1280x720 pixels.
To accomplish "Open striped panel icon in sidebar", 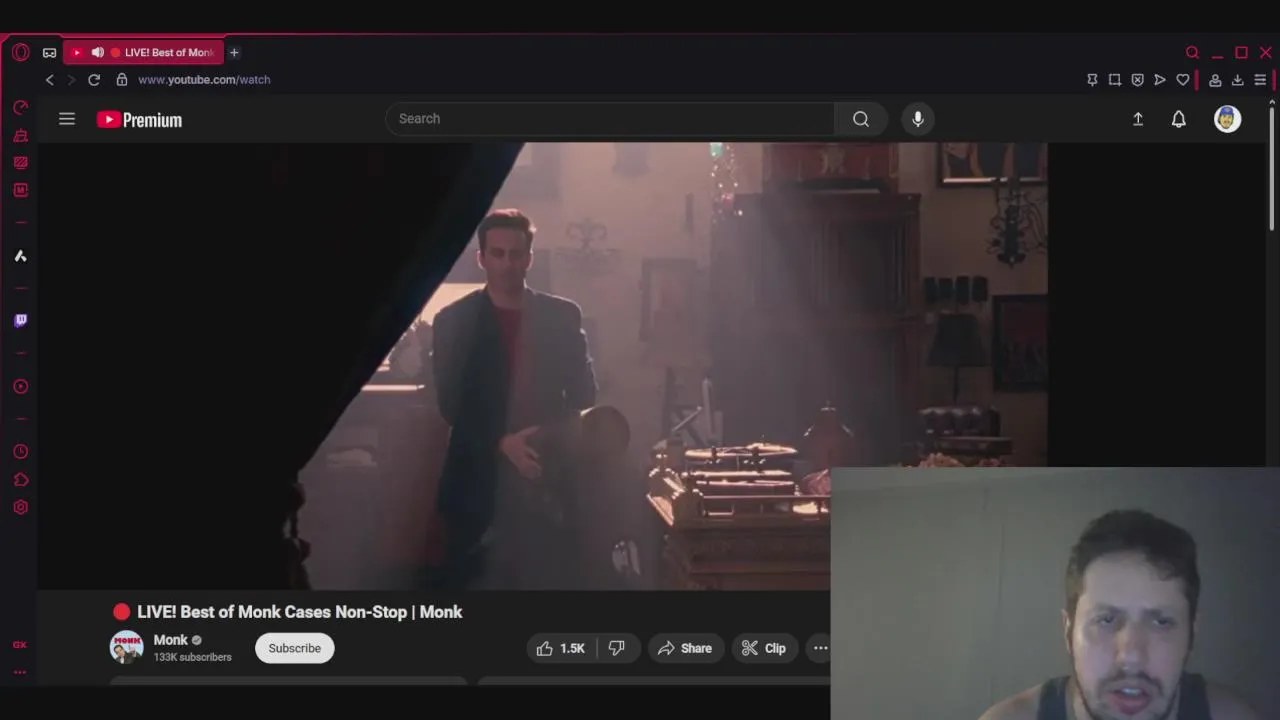I will [20, 162].
